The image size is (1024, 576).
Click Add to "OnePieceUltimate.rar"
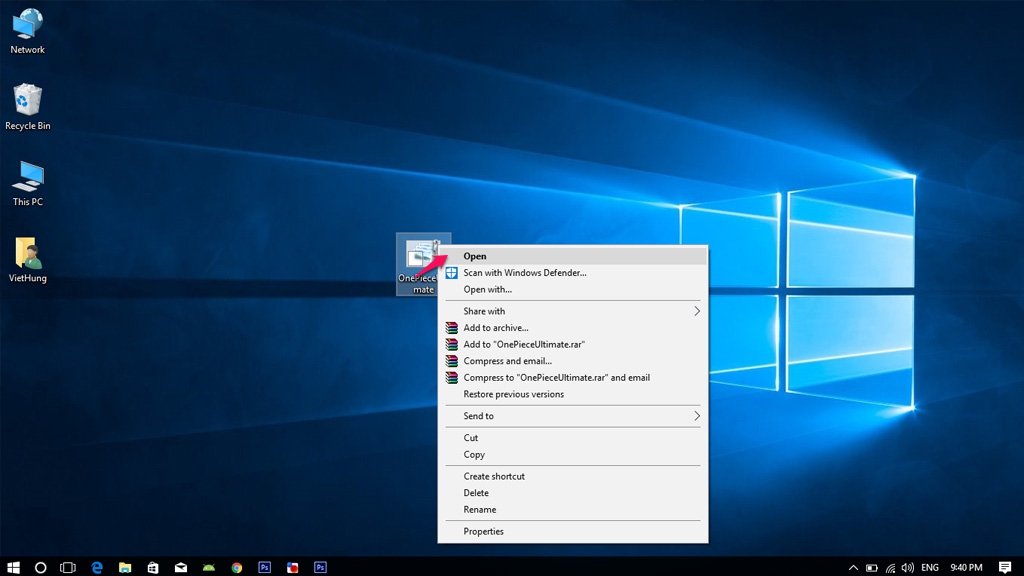[x=523, y=344]
